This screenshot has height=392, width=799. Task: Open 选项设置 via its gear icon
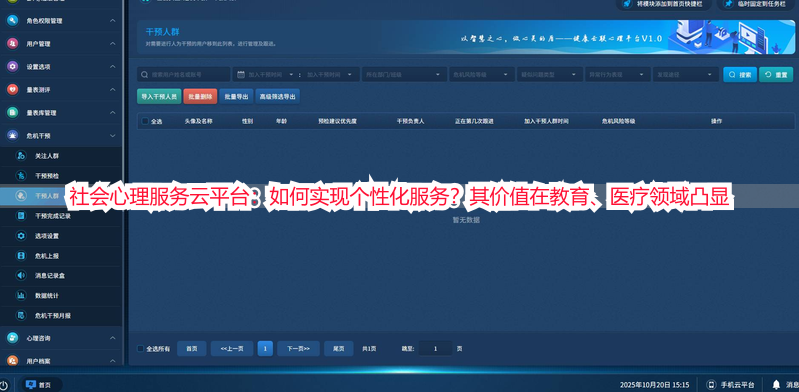21,236
